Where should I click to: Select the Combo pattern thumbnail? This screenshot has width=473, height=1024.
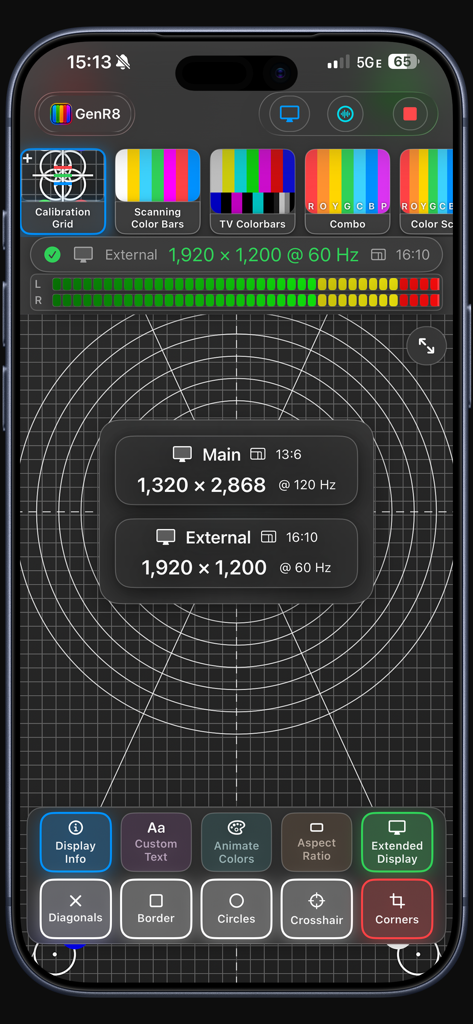pyautogui.click(x=348, y=191)
